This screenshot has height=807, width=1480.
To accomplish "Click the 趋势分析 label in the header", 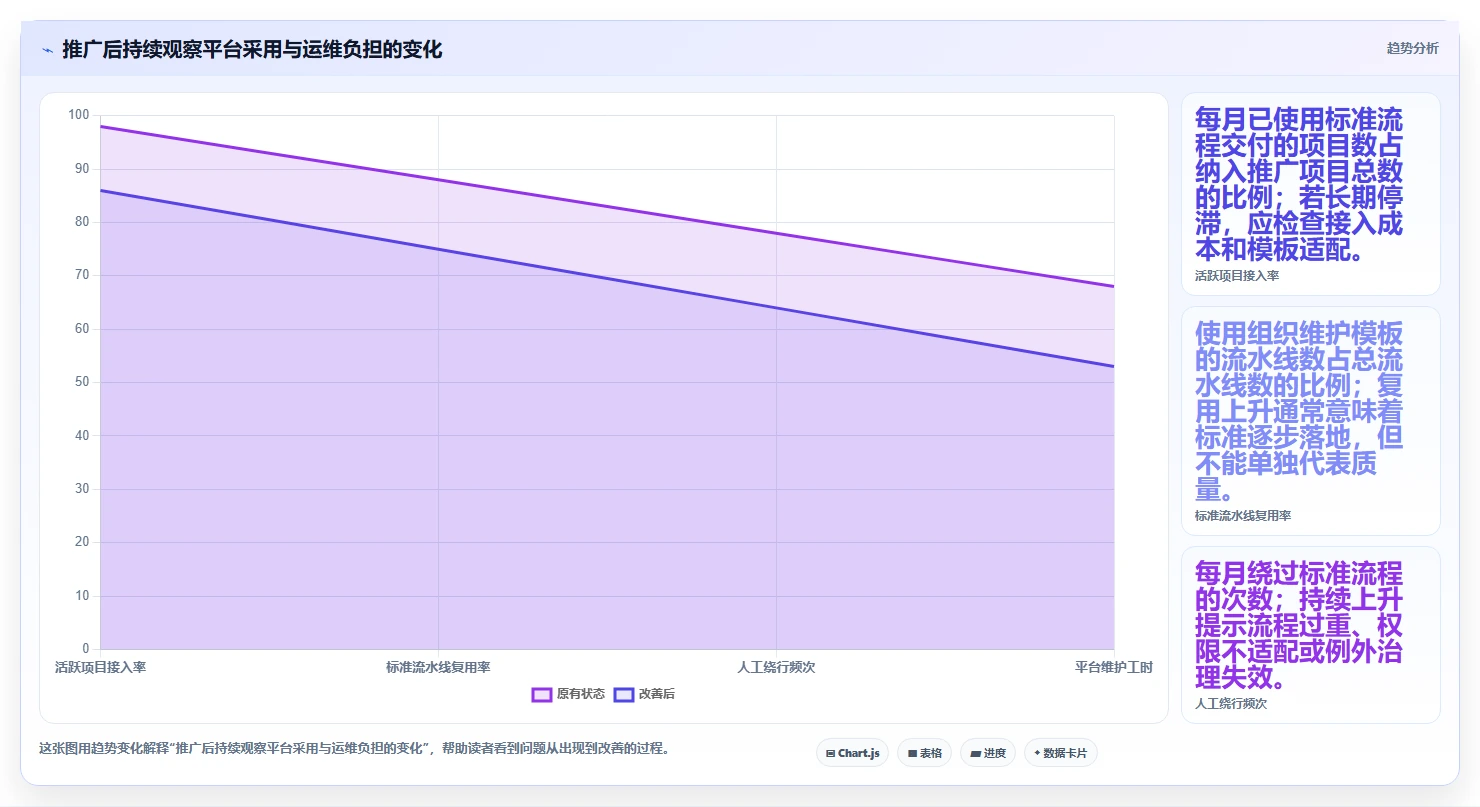I will 1412,48.
